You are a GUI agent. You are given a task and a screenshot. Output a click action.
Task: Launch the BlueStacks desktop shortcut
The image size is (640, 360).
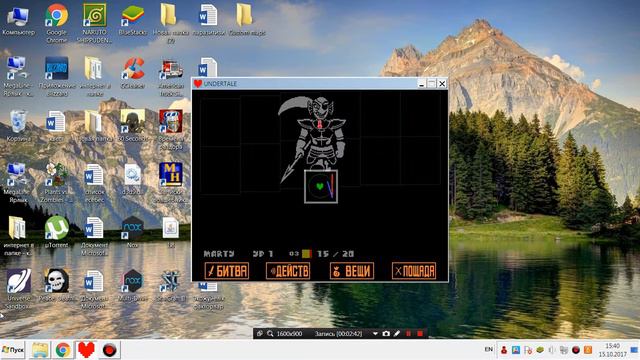point(133,20)
